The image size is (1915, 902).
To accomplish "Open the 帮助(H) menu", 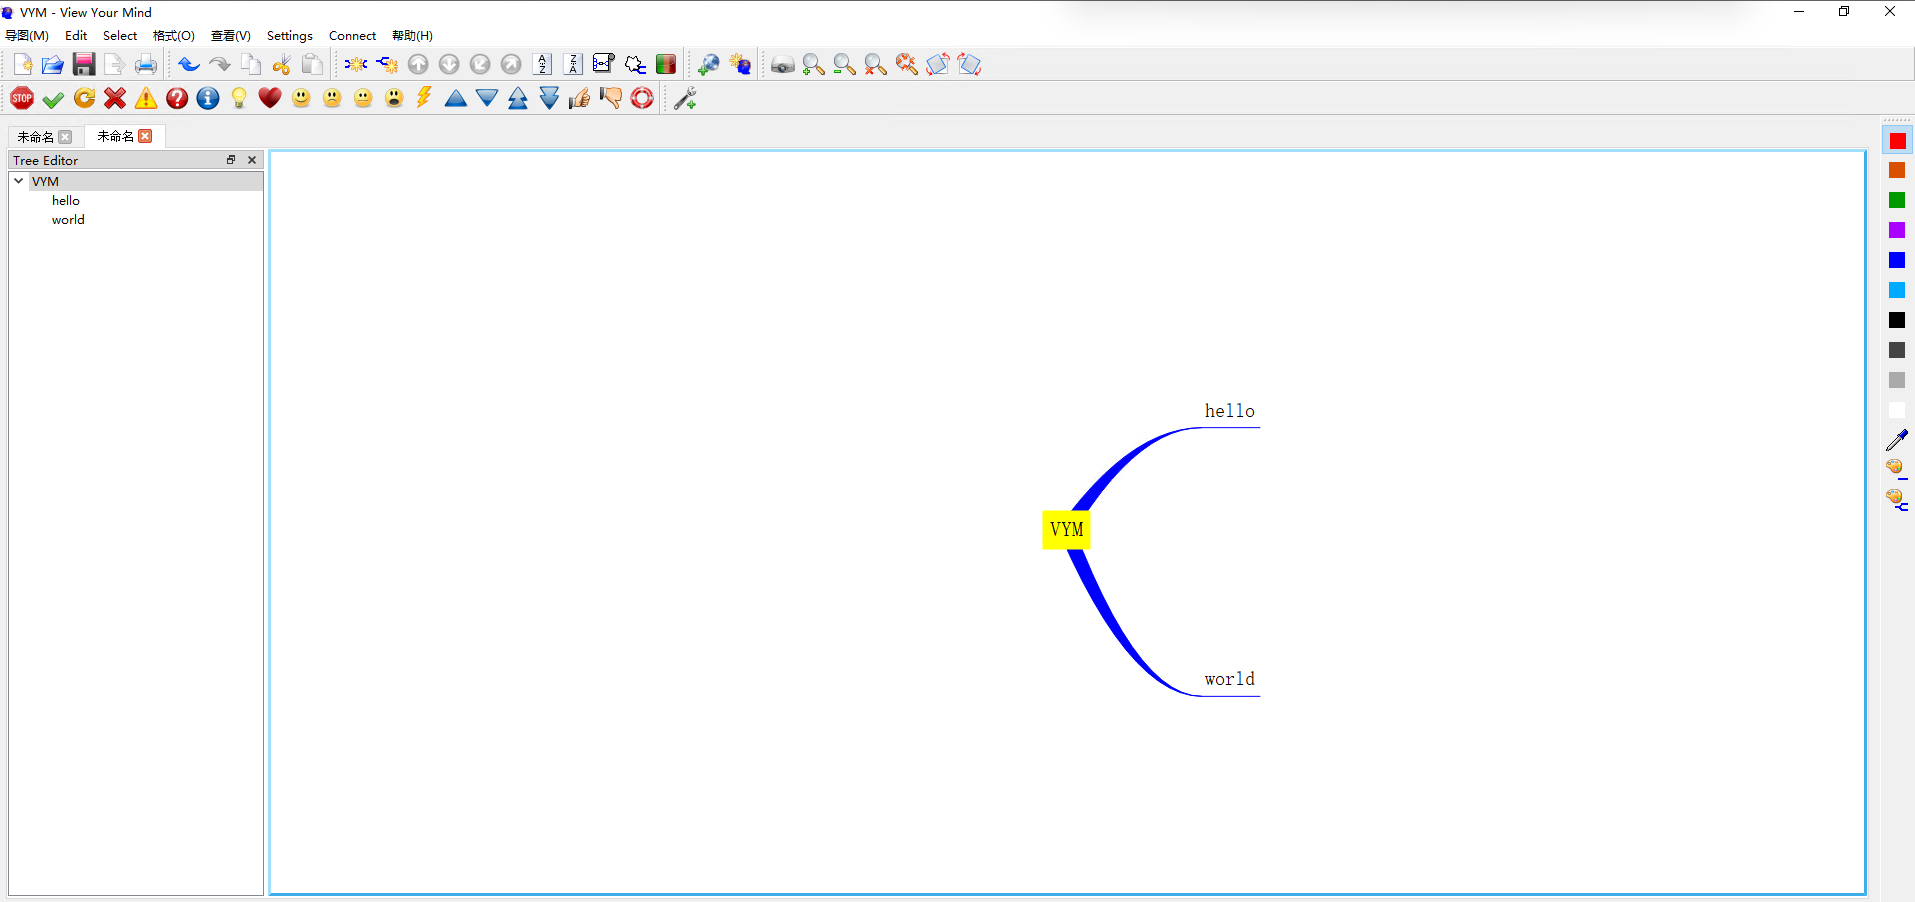I will pos(412,36).
